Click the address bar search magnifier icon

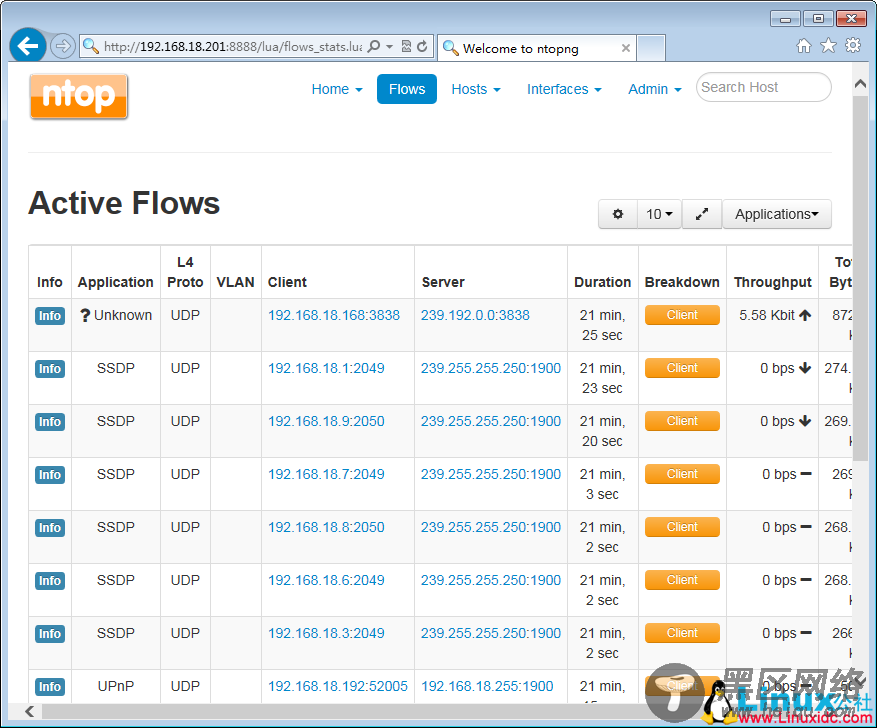click(x=375, y=46)
